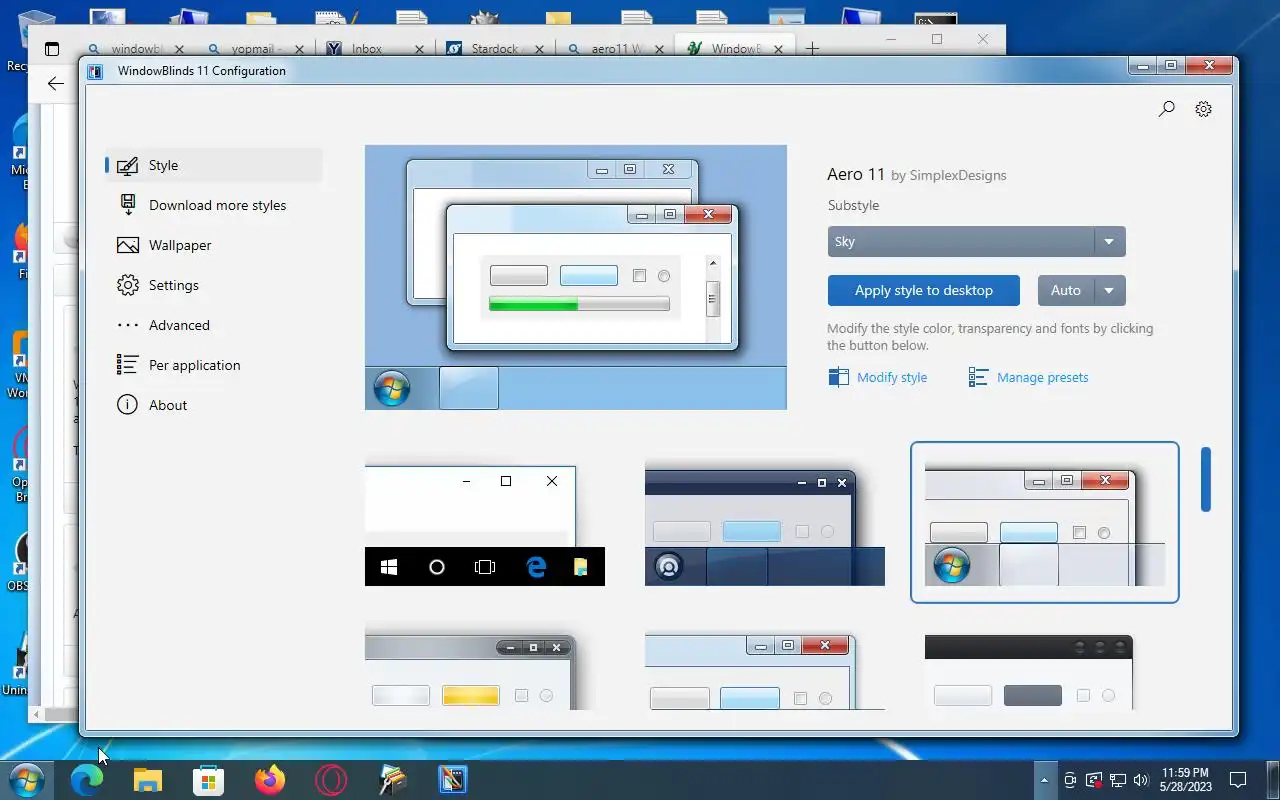Image resolution: width=1280 pixels, height=800 pixels.
Task: Close the yopmail browser tab
Action: click(x=300, y=49)
